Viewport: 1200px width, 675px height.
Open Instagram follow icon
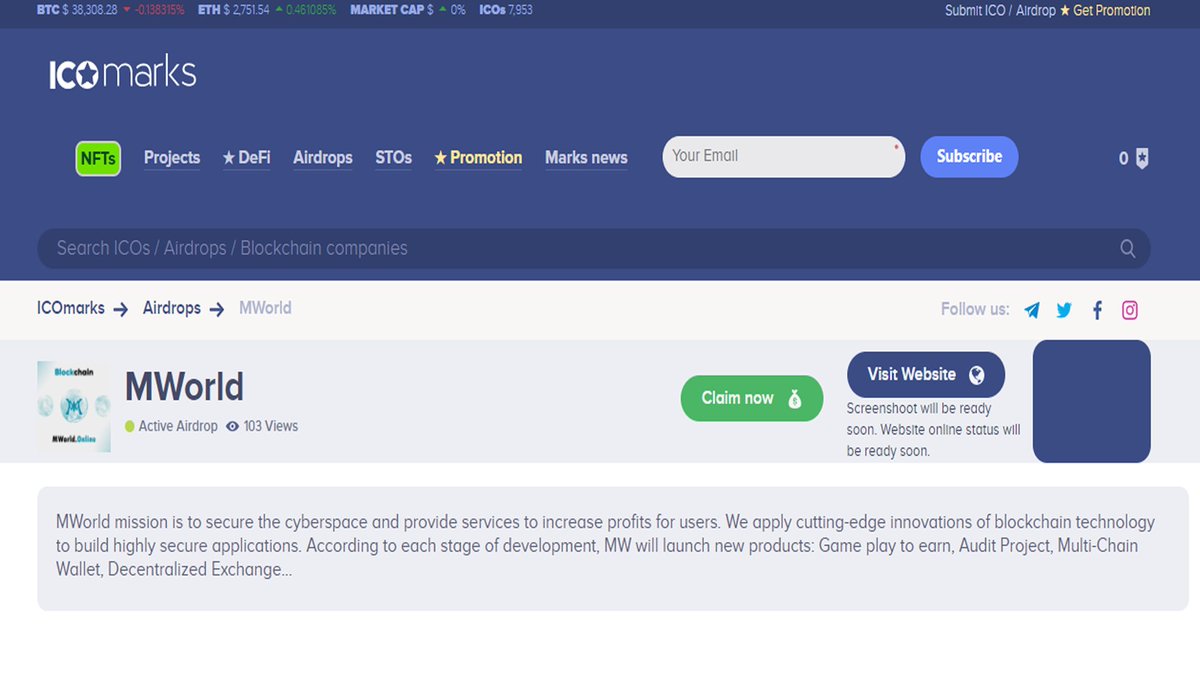pyautogui.click(x=1130, y=310)
